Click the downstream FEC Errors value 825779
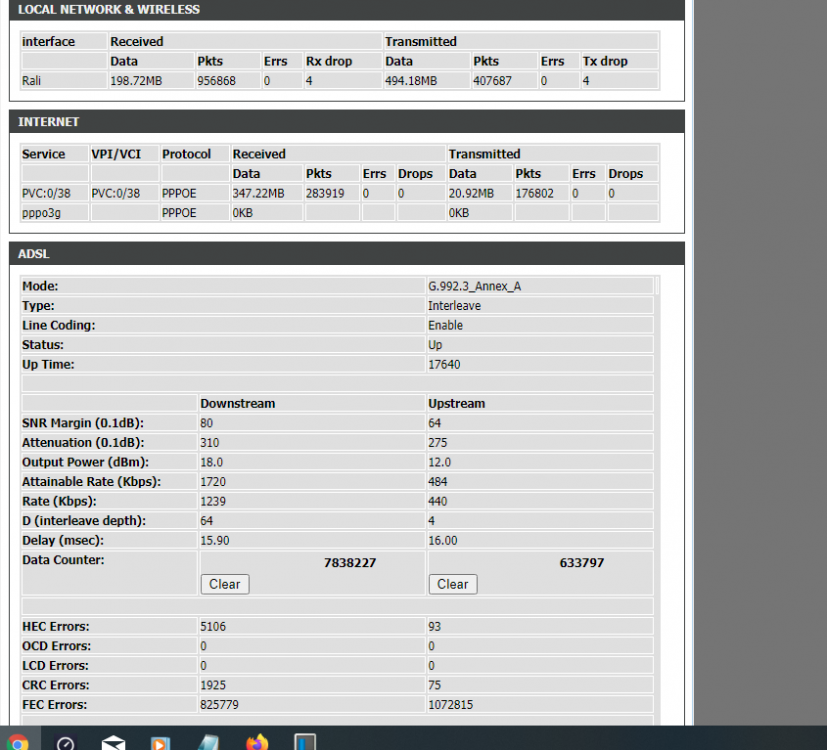The height and width of the screenshot is (750, 827). tap(220, 705)
